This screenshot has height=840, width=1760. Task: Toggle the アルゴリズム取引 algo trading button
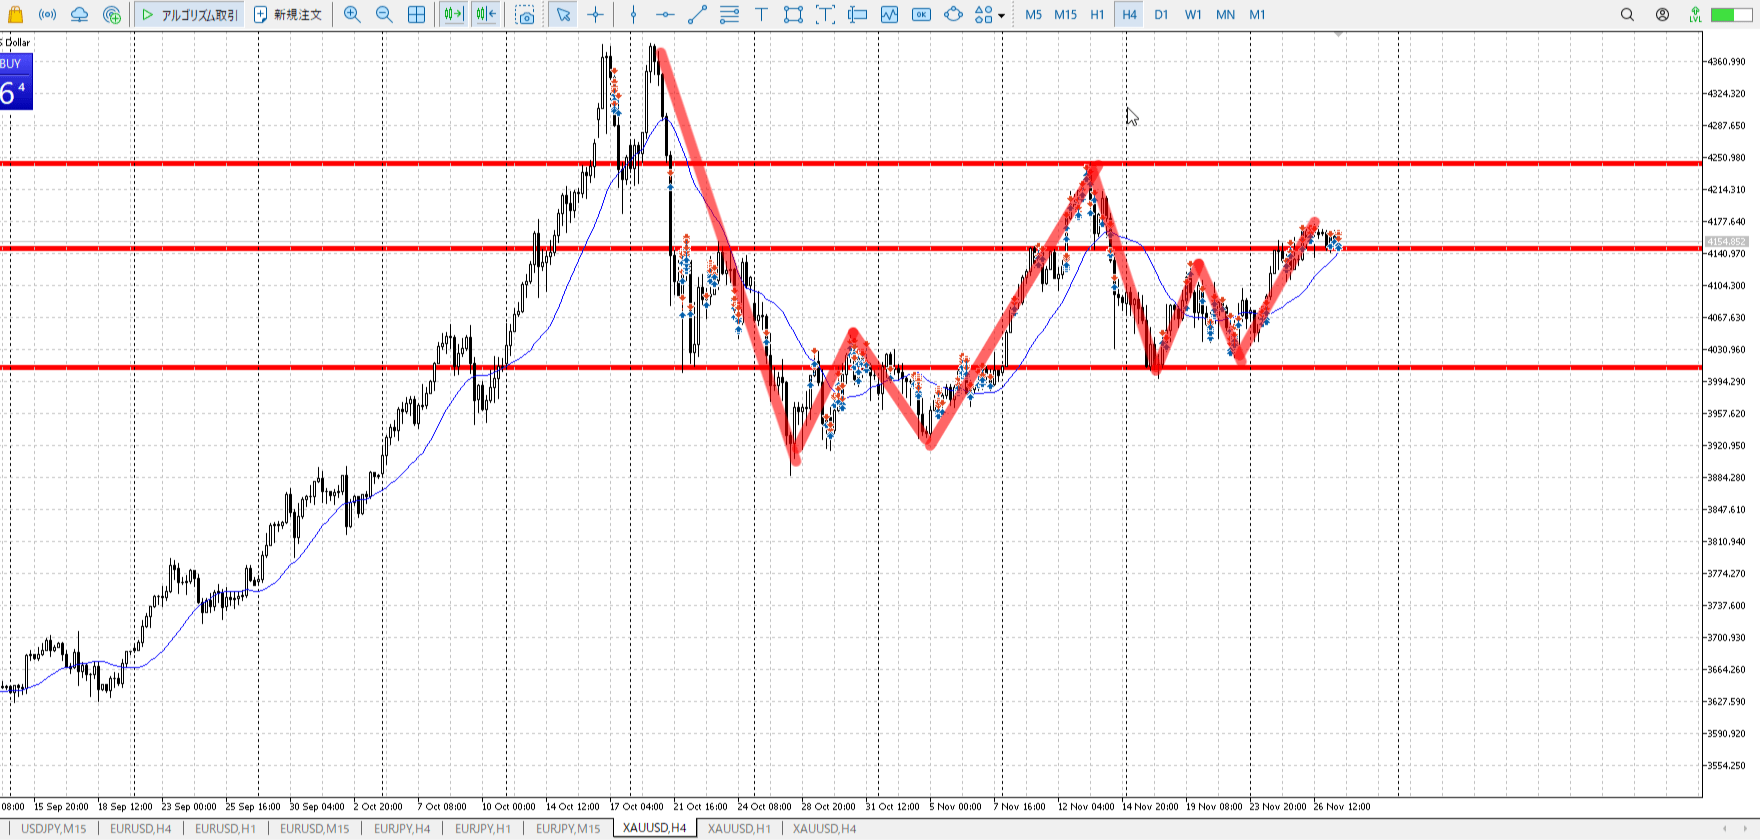190,15
